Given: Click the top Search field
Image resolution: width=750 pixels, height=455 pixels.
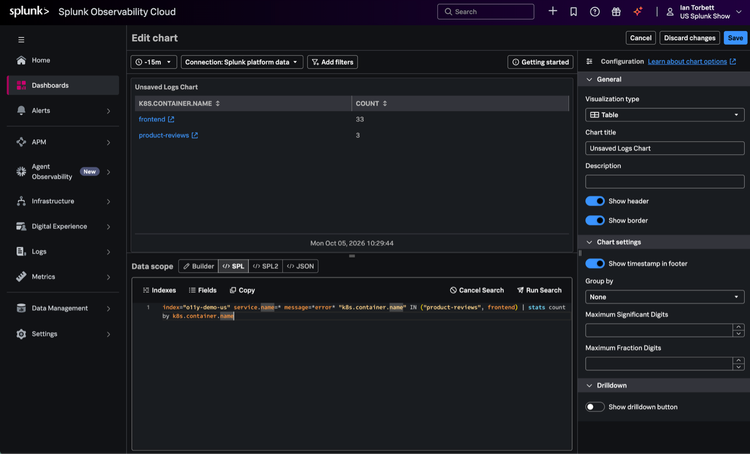Looking at the screenshot, I should click(x=485, y=11).
